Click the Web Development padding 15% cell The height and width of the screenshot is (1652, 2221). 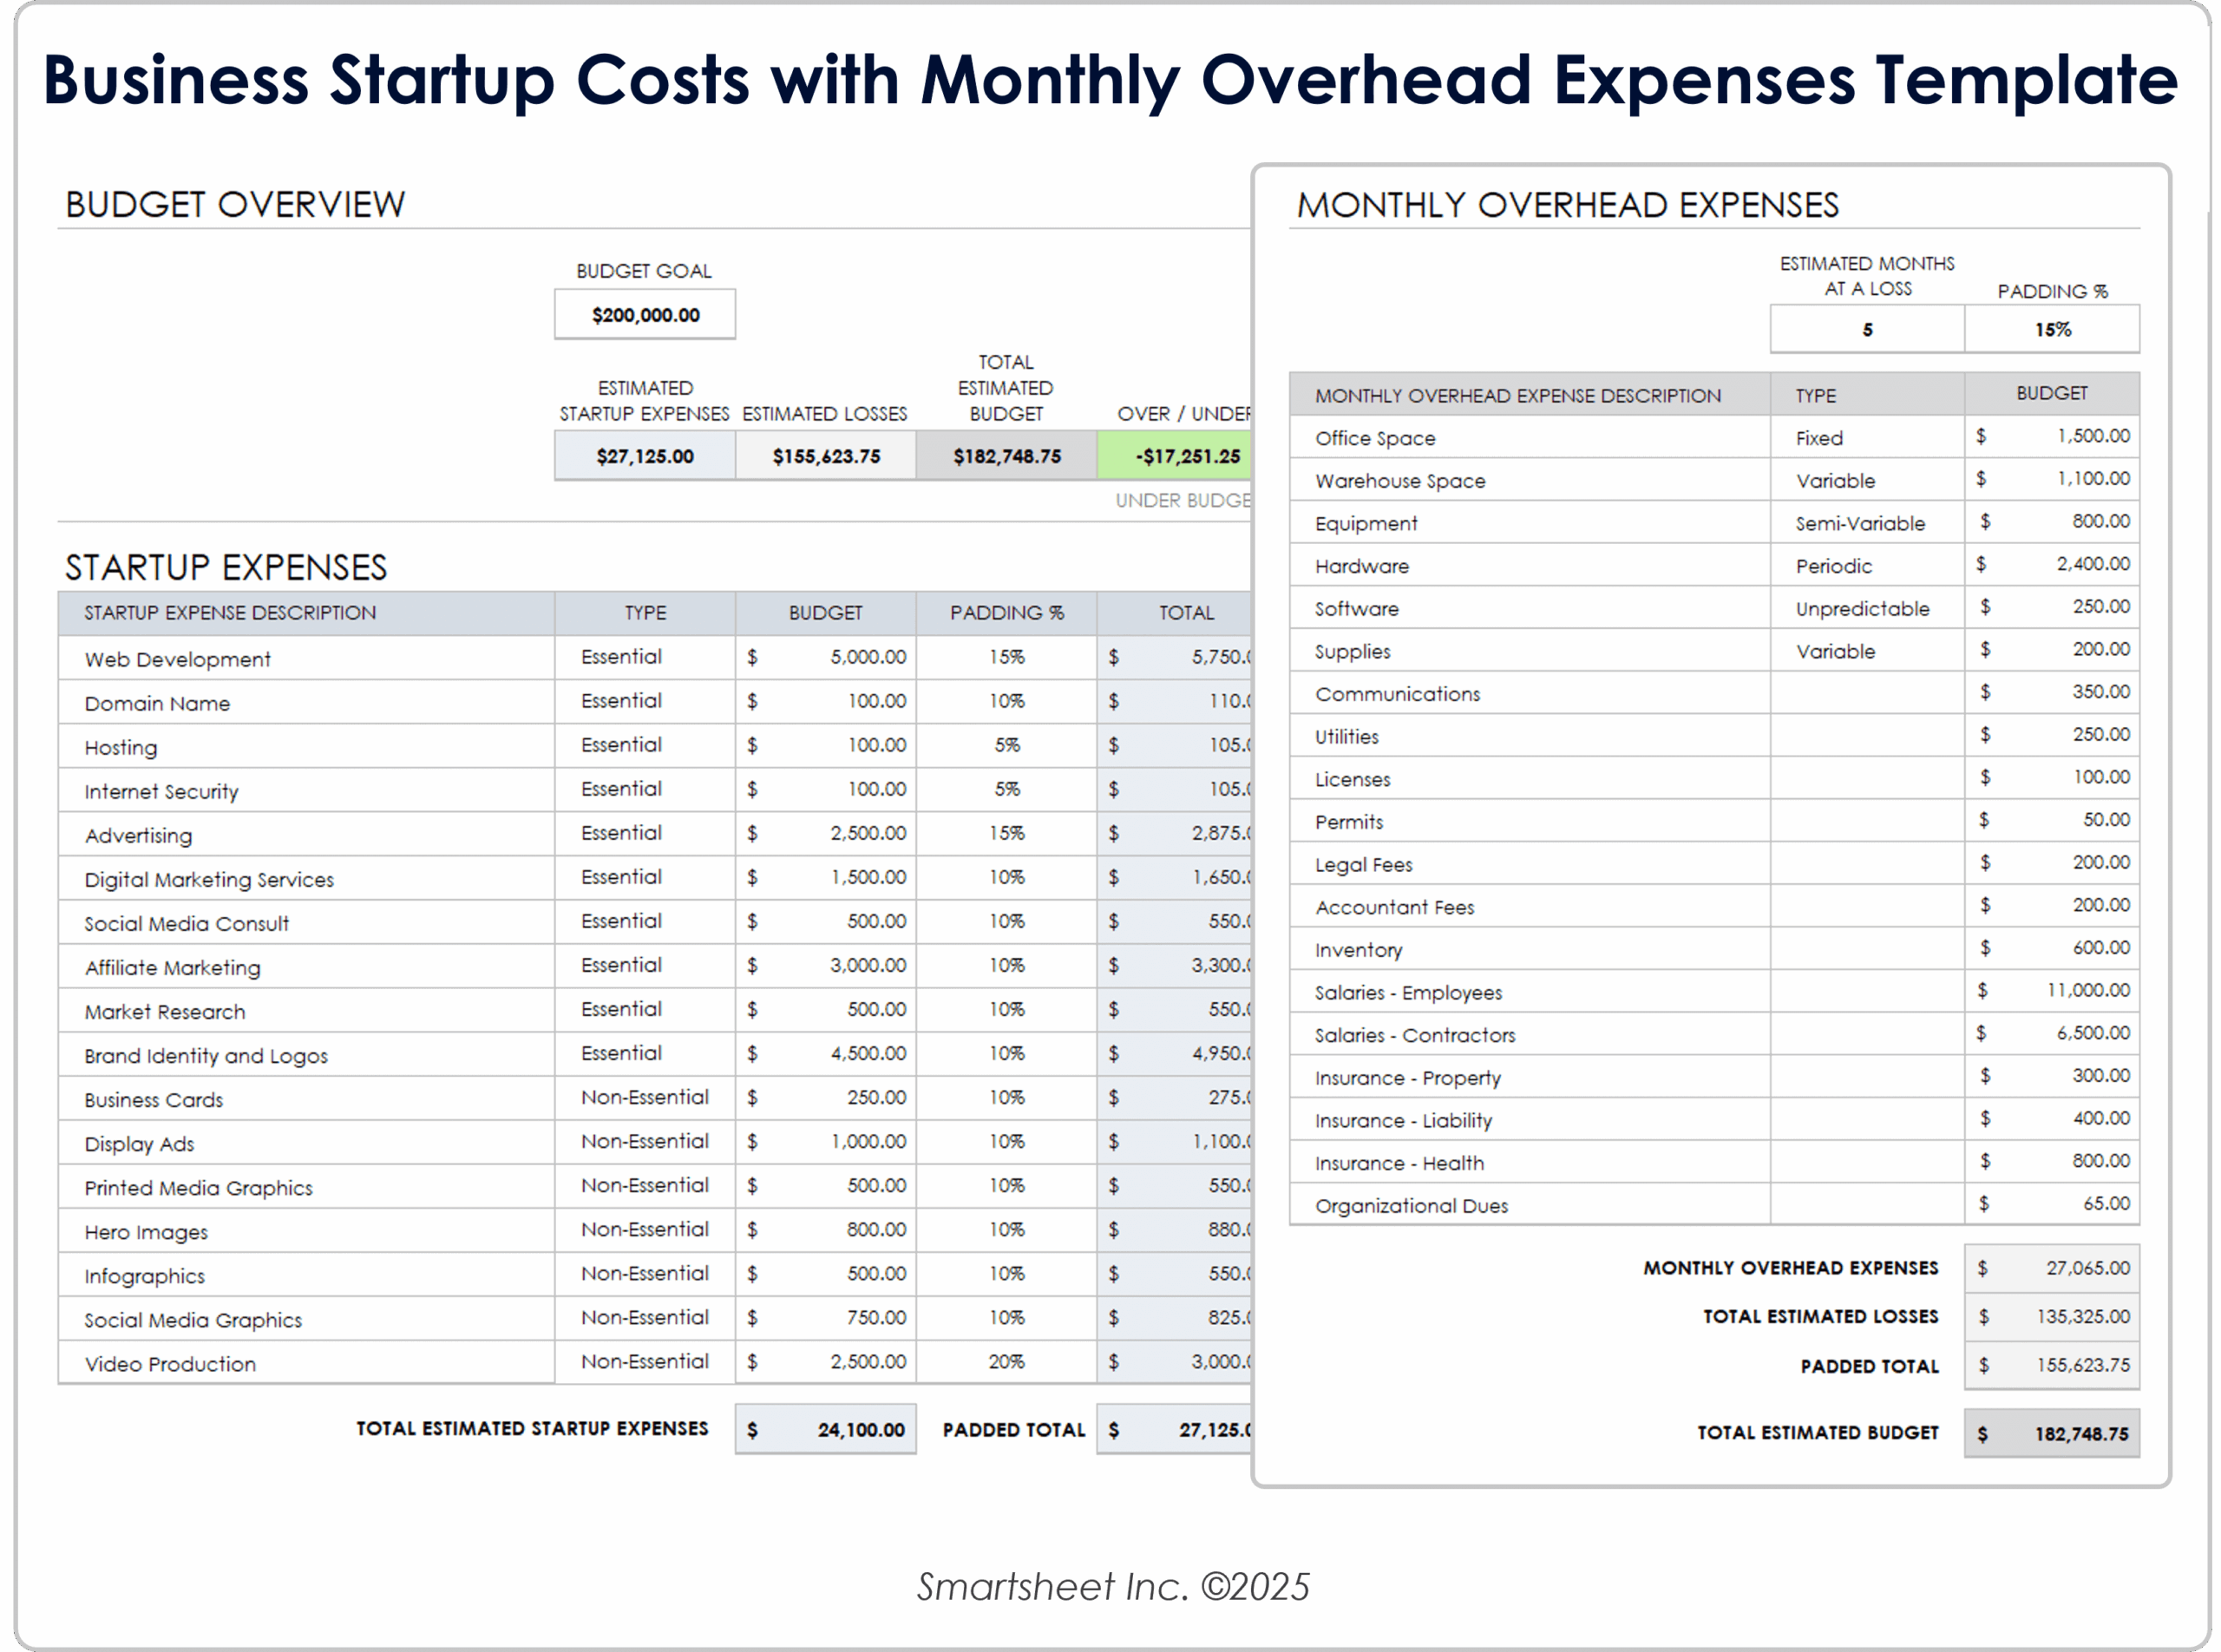[x=1007, y=657]
